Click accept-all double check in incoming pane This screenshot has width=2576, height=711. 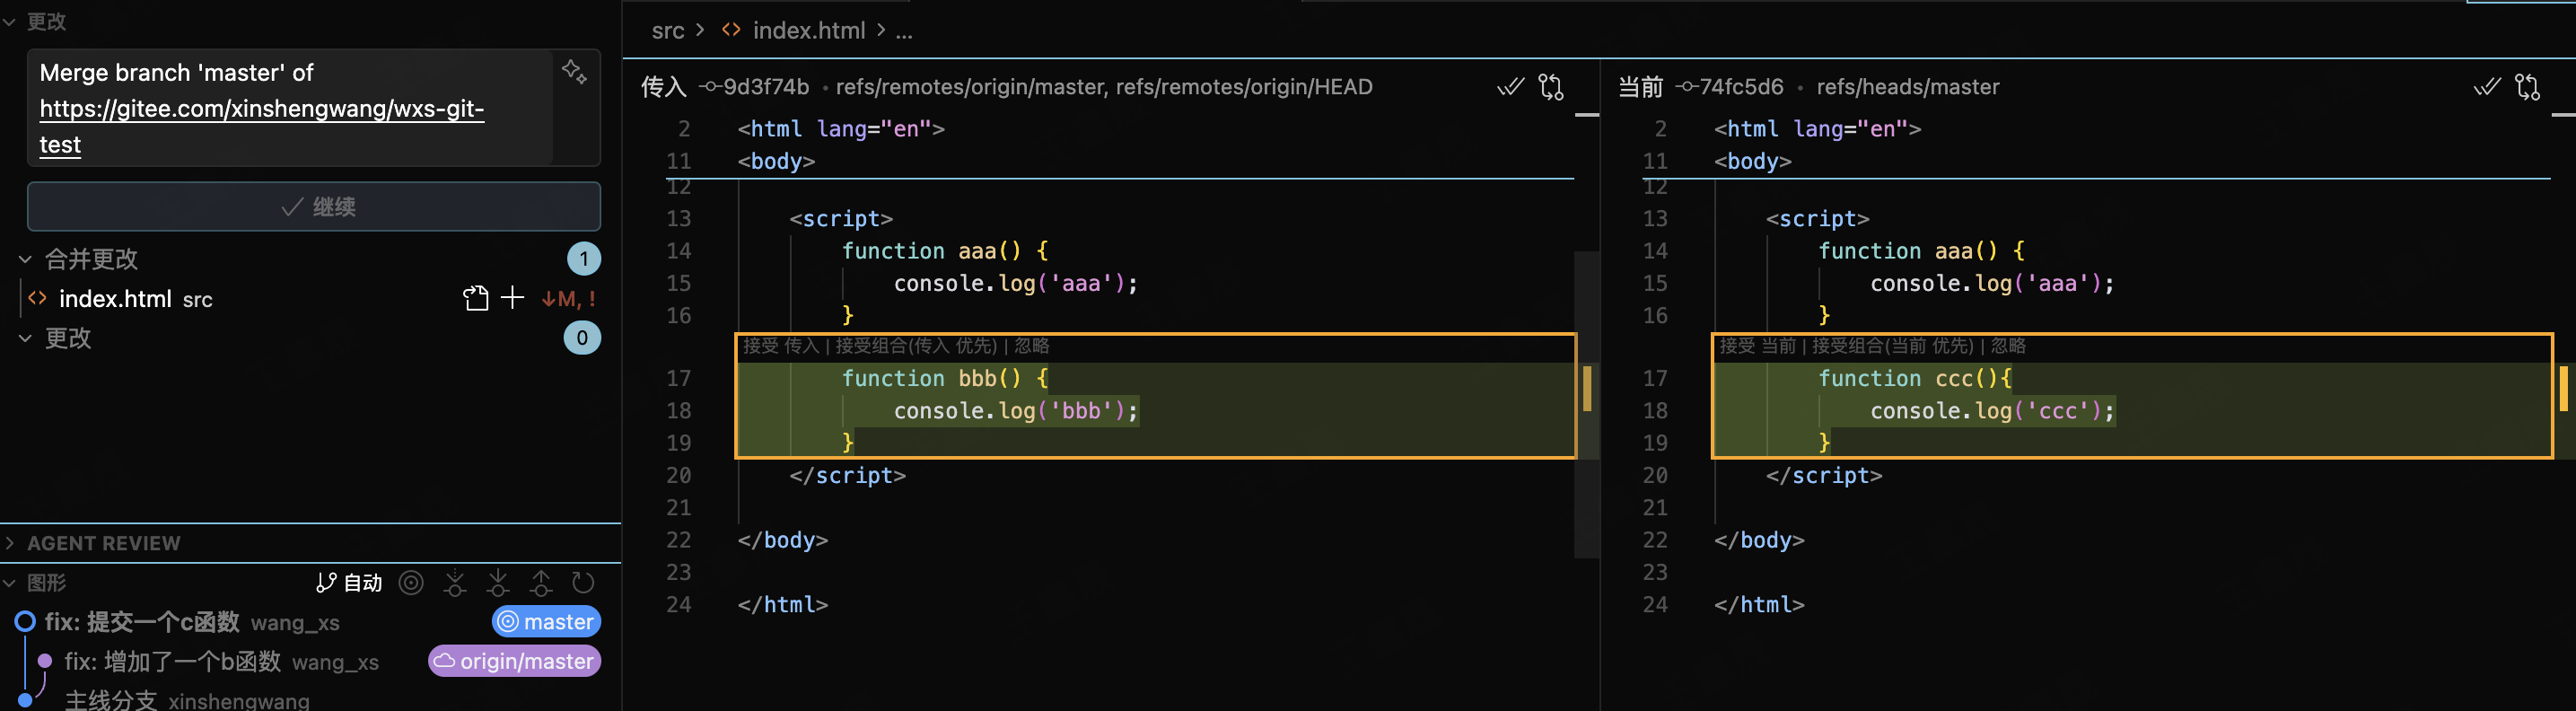1510,87
